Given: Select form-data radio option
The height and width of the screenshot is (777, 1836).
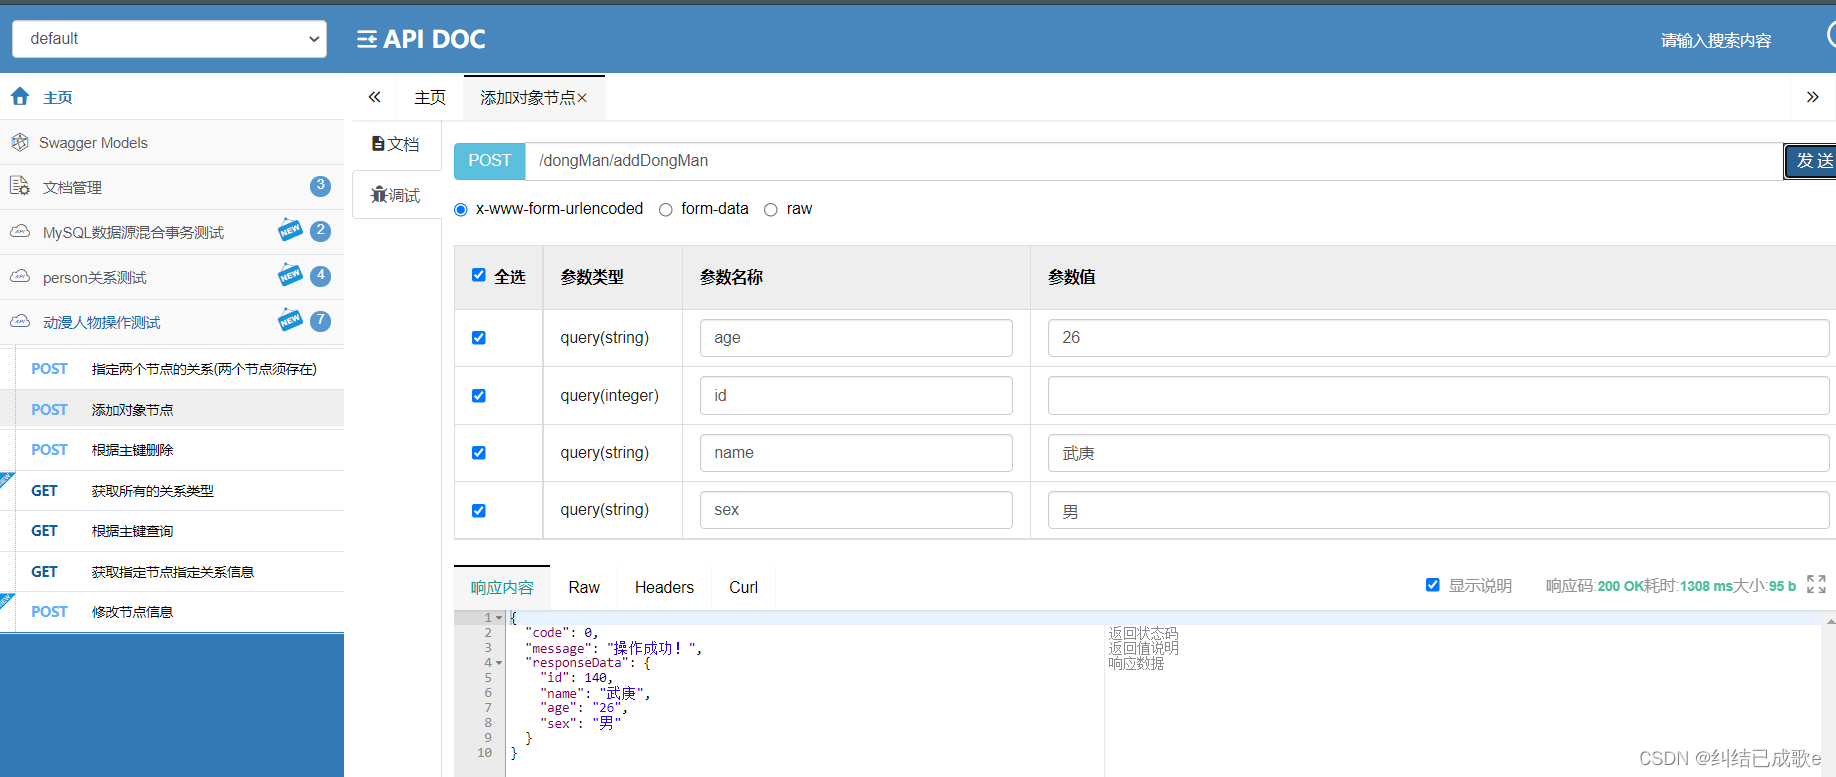Looking at the screenshot, I should 666,210.
